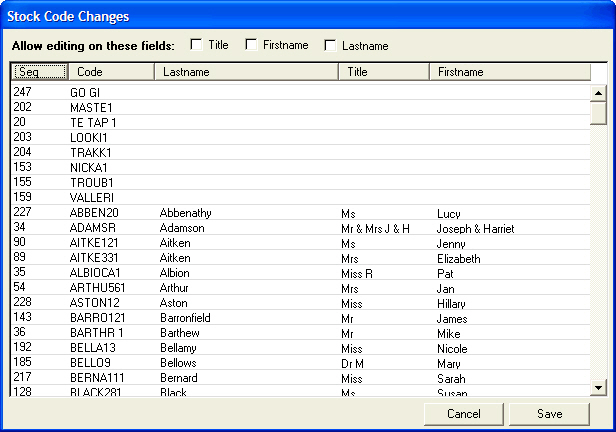Select the BELLA13 code cell
Screen dimensions: 616x432
pyautogui.click(x=93, y=348)
